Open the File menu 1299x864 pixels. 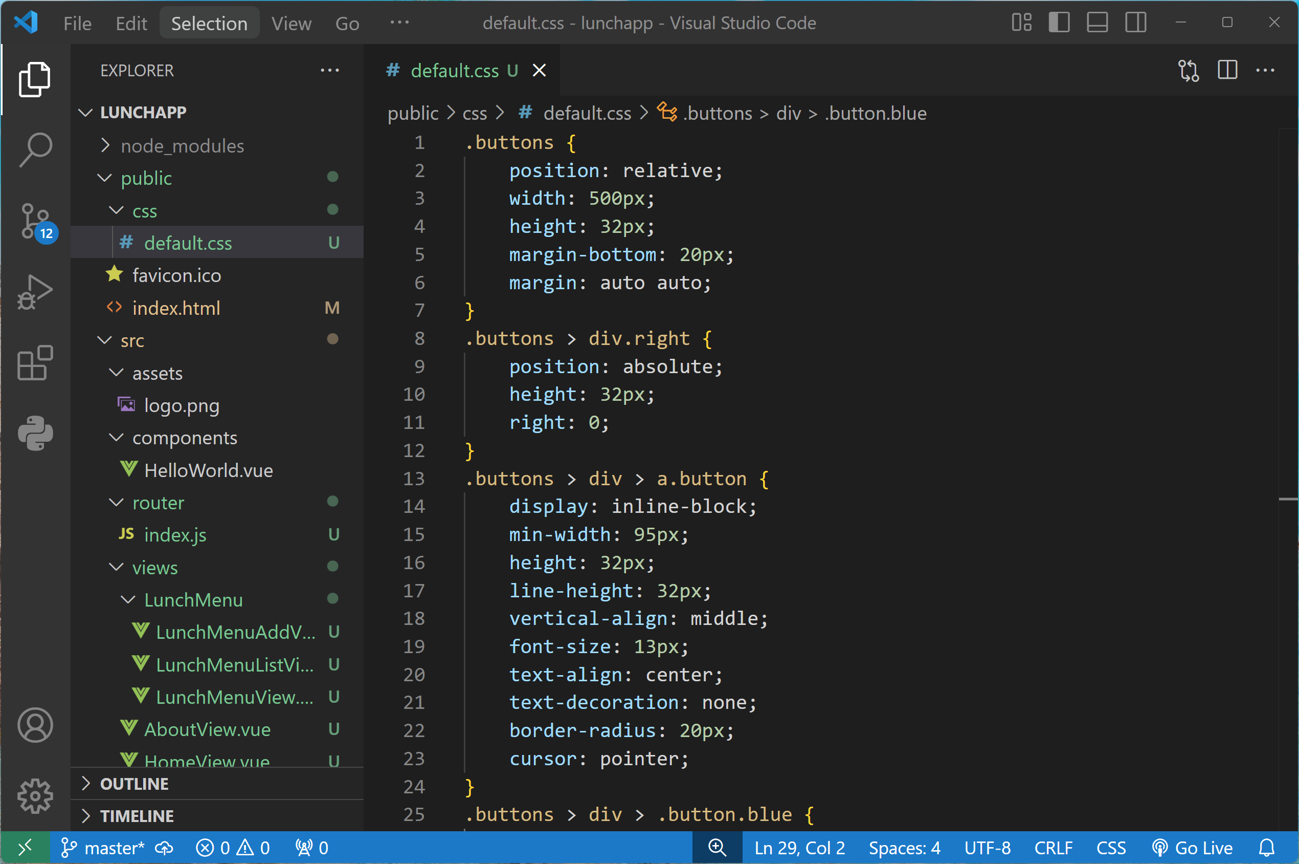click(77, 23)
